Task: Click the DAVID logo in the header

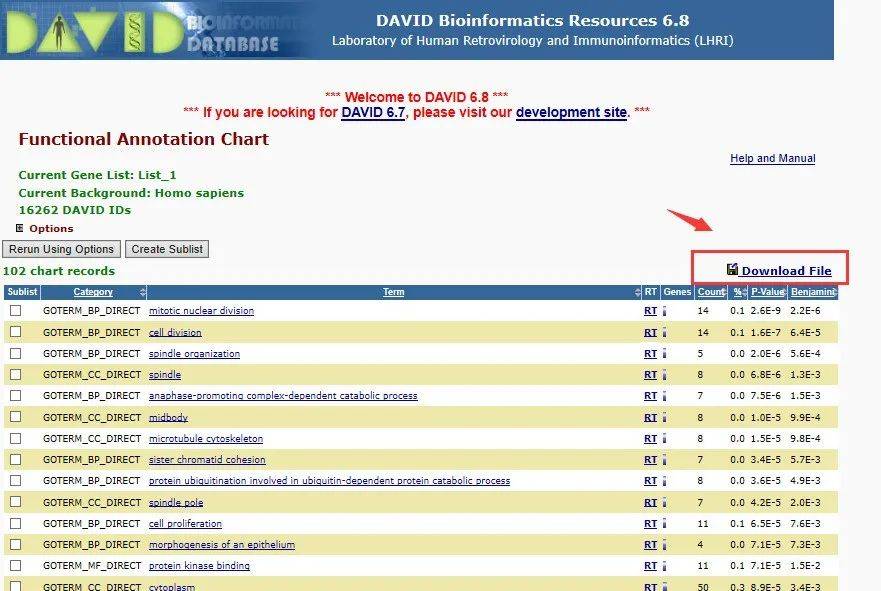Action: pyautogui.click(x=94, y=30)
